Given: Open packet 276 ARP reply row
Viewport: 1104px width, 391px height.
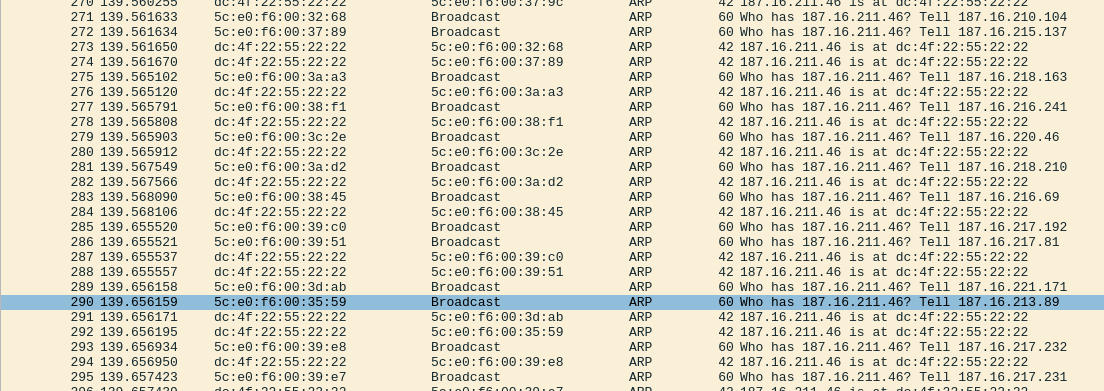Looking at the screenshot, I should [x=552, y=92].
